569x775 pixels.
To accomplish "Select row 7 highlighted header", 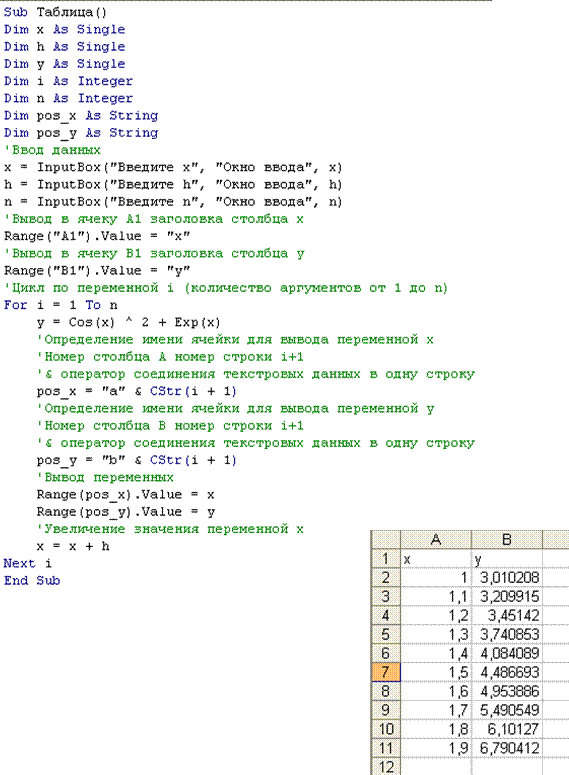I will [386, 672].
